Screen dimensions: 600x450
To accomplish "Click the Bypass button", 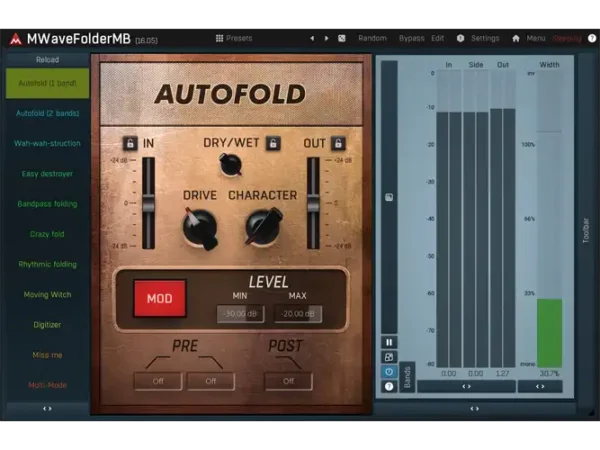I will pyautogui.click(x=411, y=38).
